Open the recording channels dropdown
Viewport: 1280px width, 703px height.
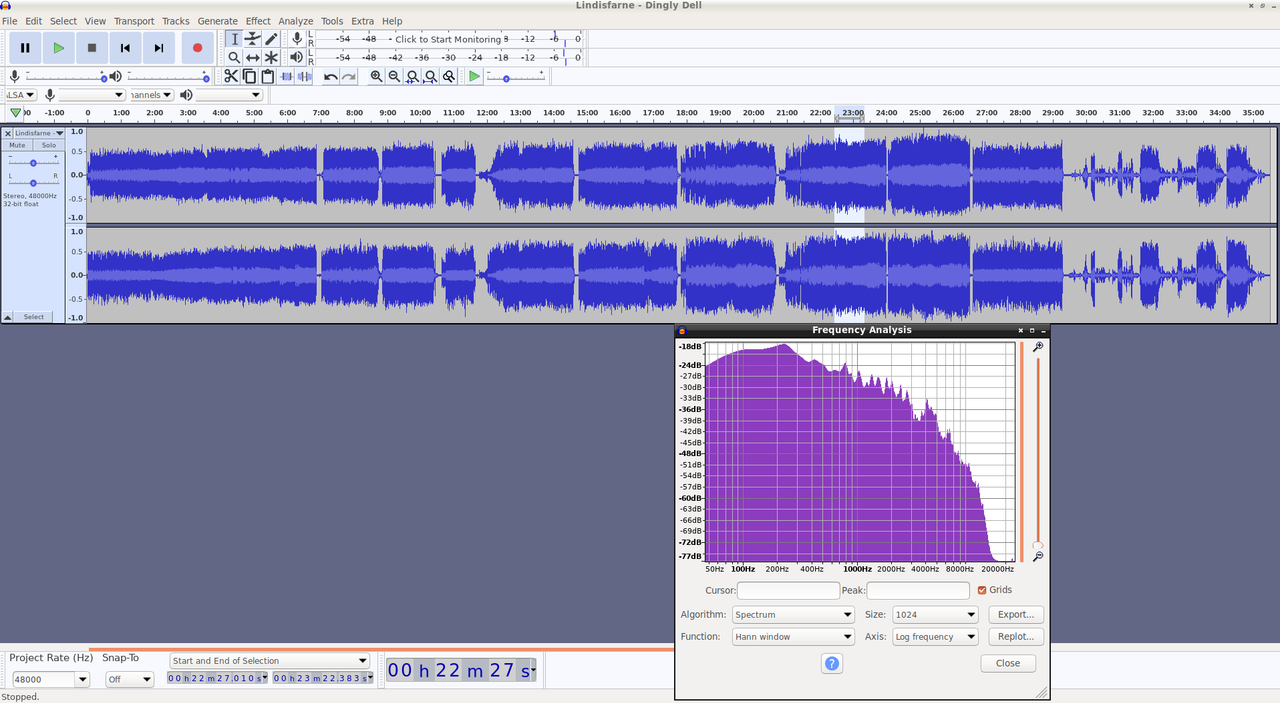pos(151,95)
